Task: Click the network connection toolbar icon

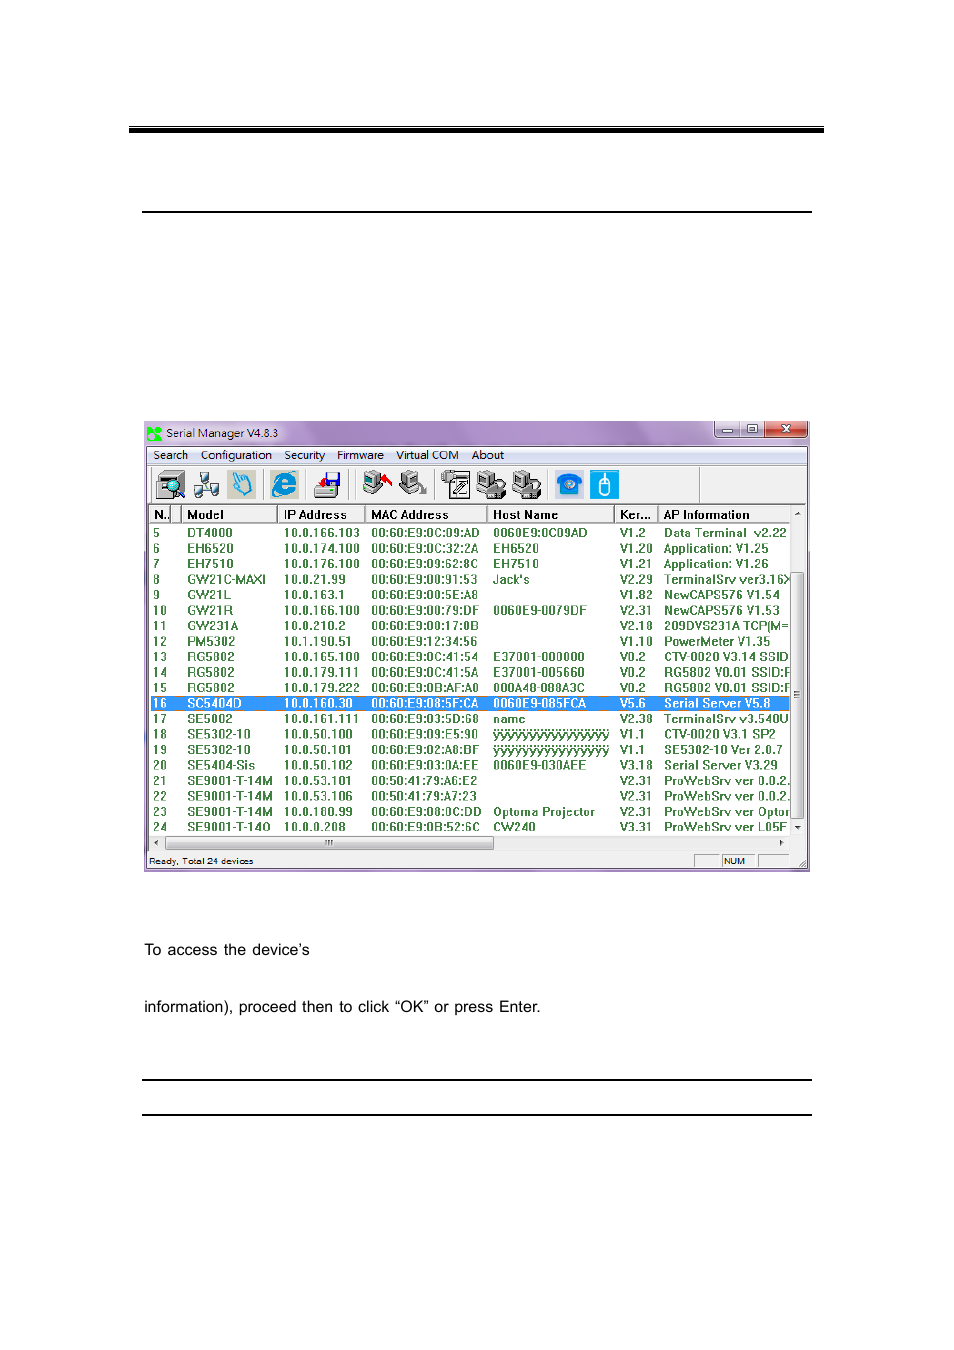Action: pyautogui.click(x=206, y=485)
